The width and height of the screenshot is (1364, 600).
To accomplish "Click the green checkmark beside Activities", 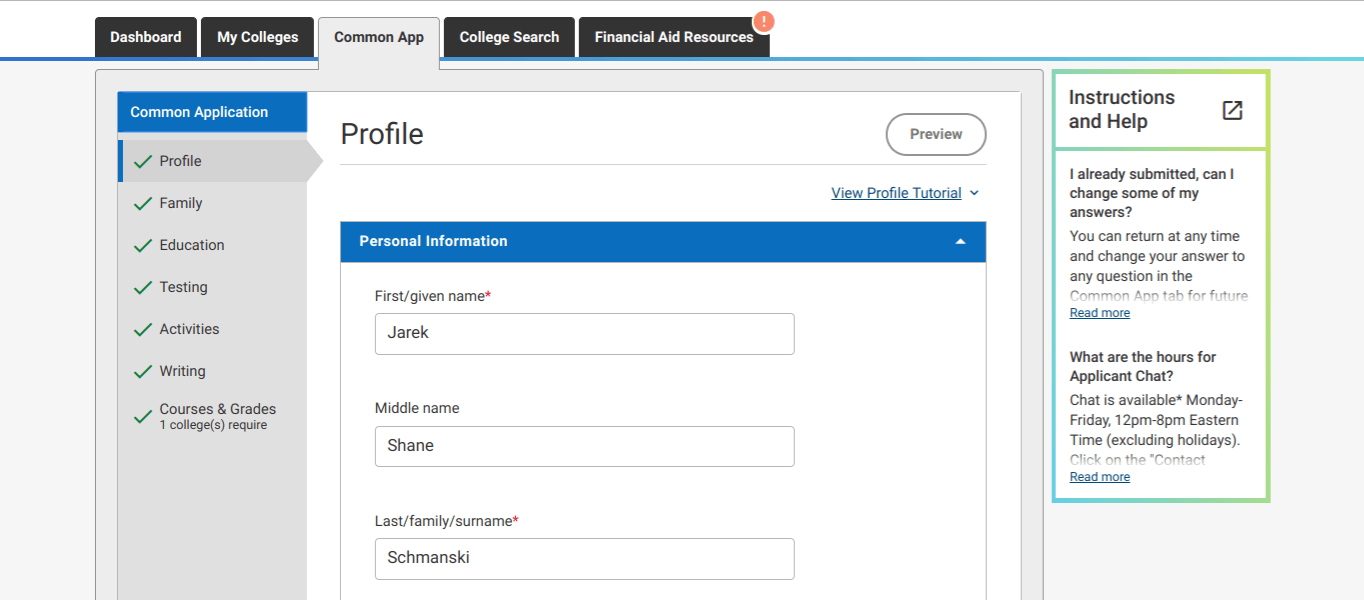I will click(x=143, y=329).
